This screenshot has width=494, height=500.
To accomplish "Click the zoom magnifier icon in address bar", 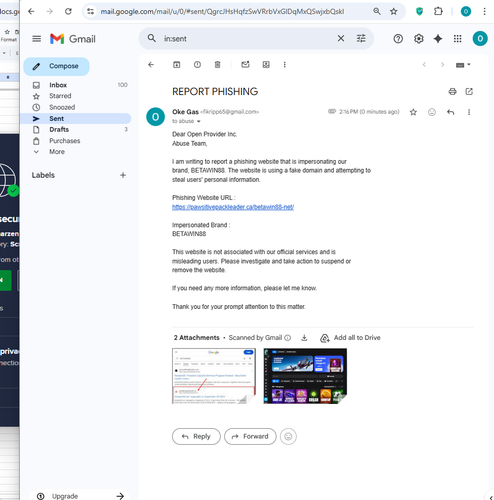I will pyautogui.click(x=377, y=11).
